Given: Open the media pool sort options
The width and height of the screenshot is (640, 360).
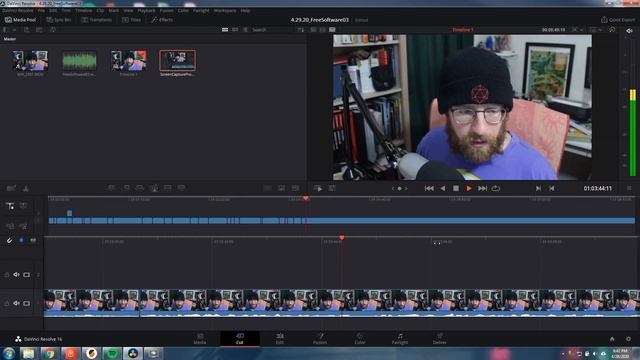Looking at the screenshot, I should [x=301, y=30].
